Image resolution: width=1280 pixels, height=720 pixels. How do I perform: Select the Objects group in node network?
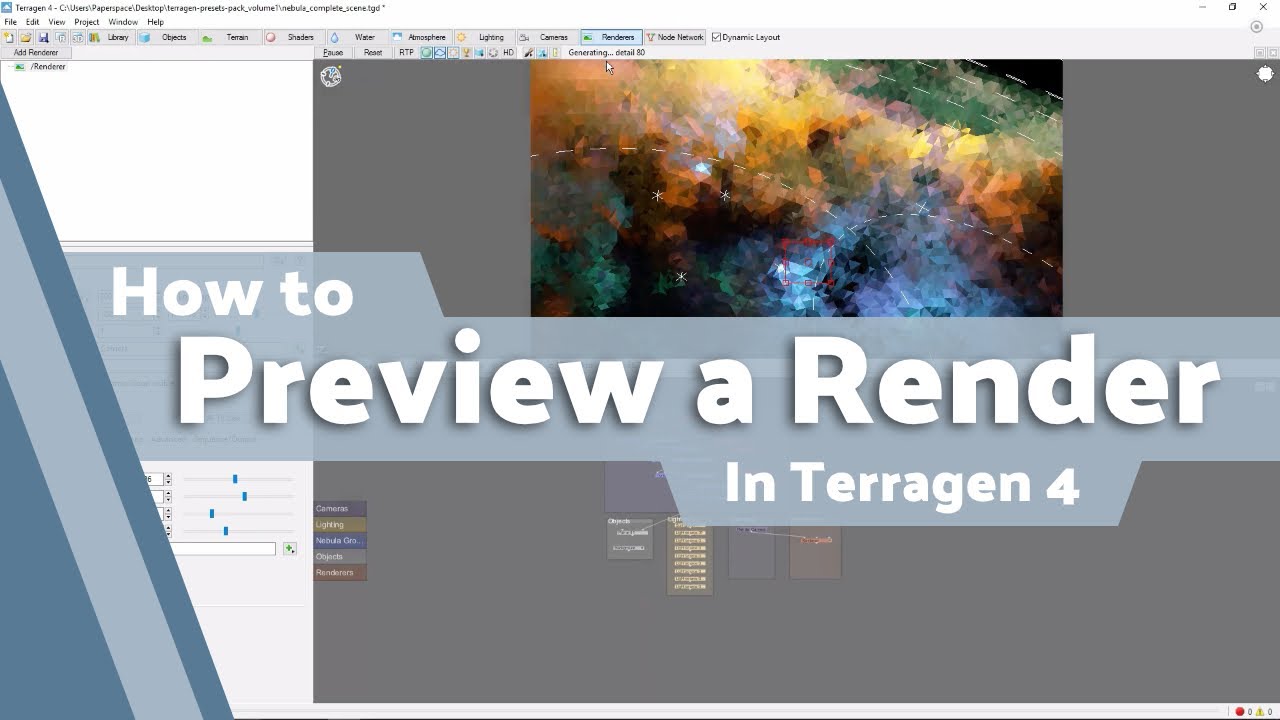click(340, 556)
